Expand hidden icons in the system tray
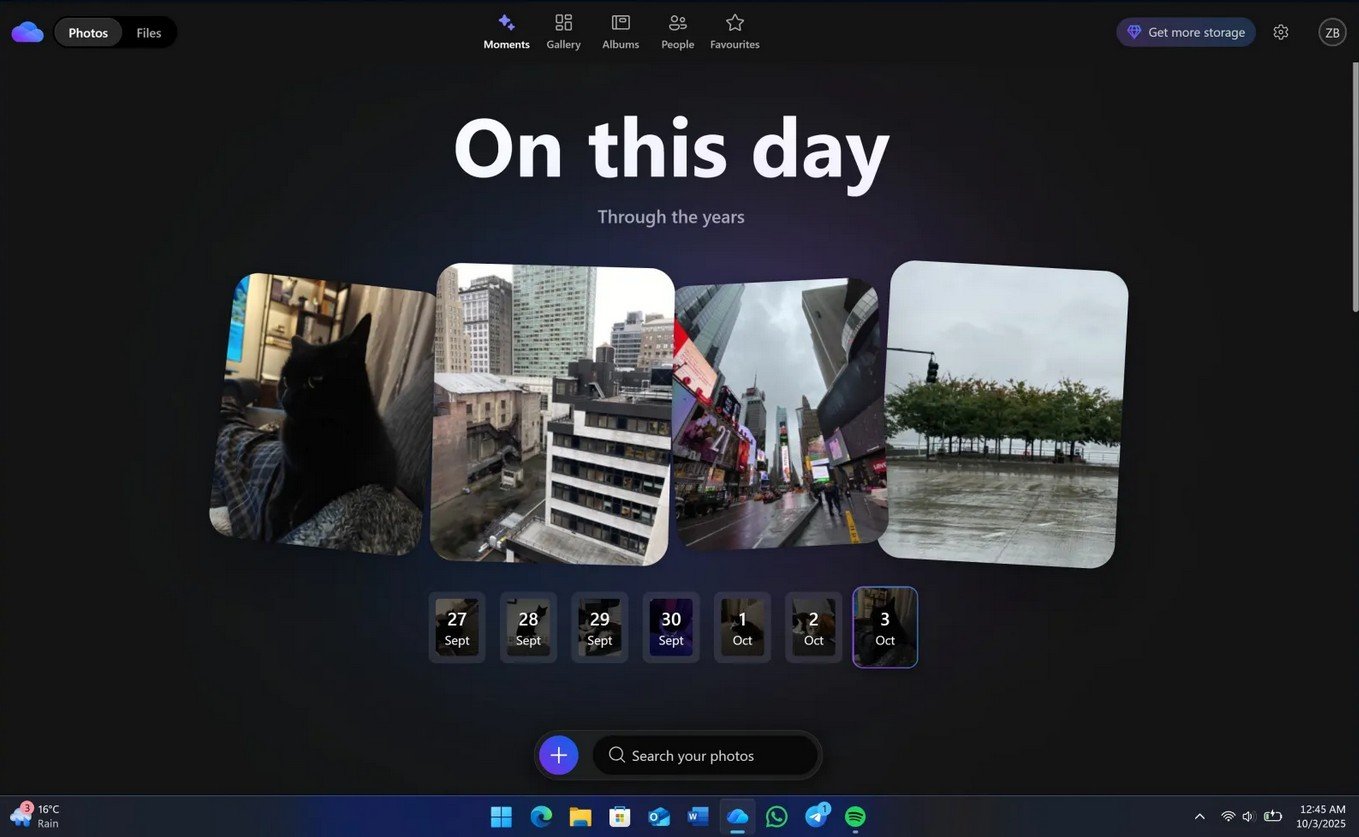Viewport: 1359px width, 837px height. tap(1200, 816)
